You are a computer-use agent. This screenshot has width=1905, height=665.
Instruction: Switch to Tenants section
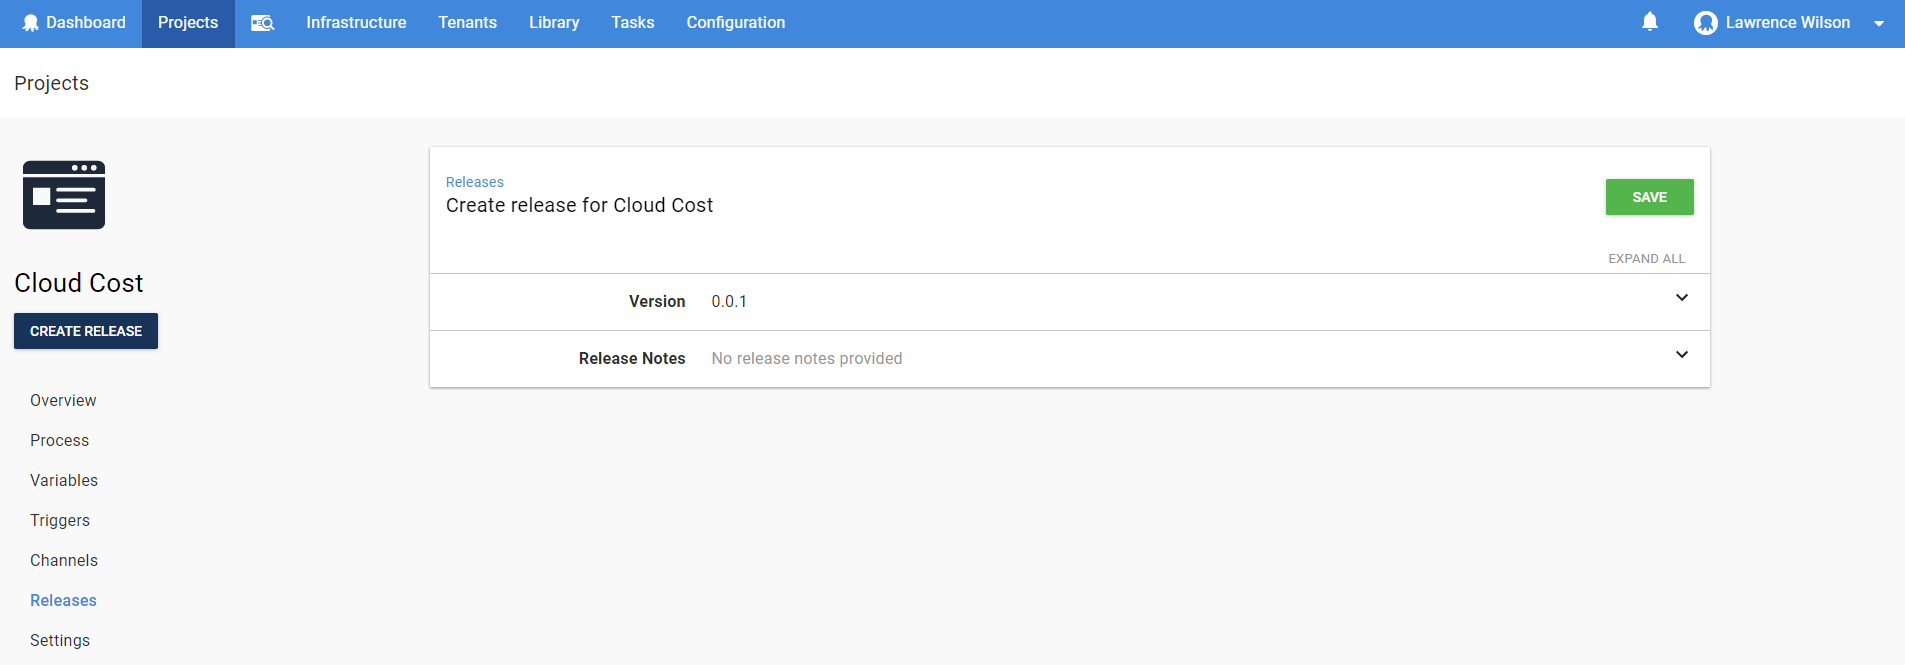pyautogui.click(x=467, y=23)
